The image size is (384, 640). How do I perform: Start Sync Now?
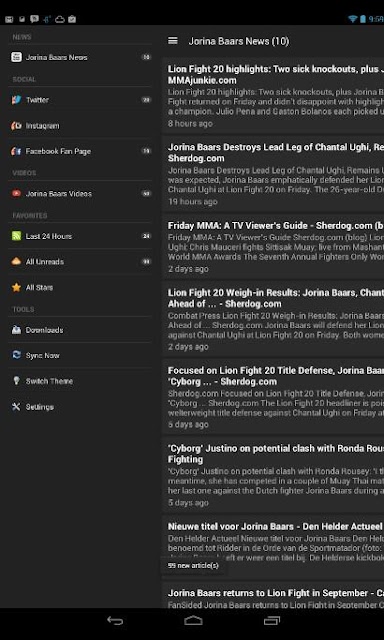click(x=80, y=355)
